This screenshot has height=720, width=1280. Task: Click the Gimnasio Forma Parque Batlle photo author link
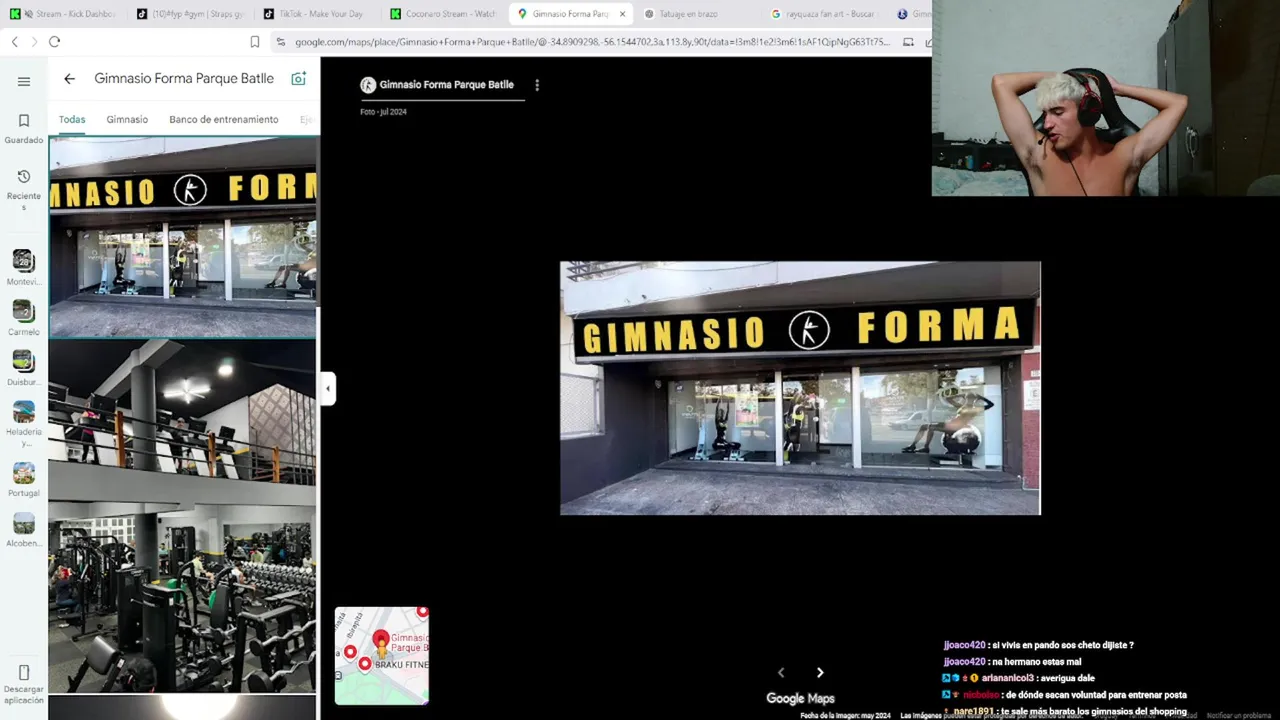pyautogui.click(x=446, y=85)
